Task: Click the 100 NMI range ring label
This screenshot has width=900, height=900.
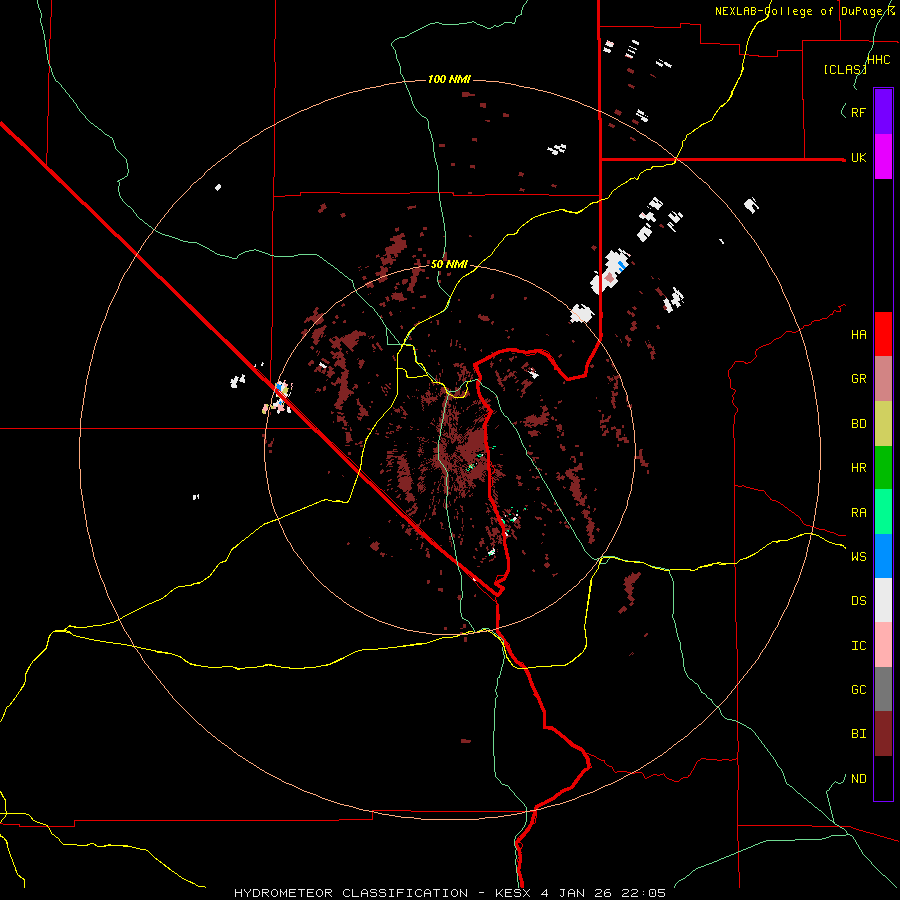Action: [449, 79]
